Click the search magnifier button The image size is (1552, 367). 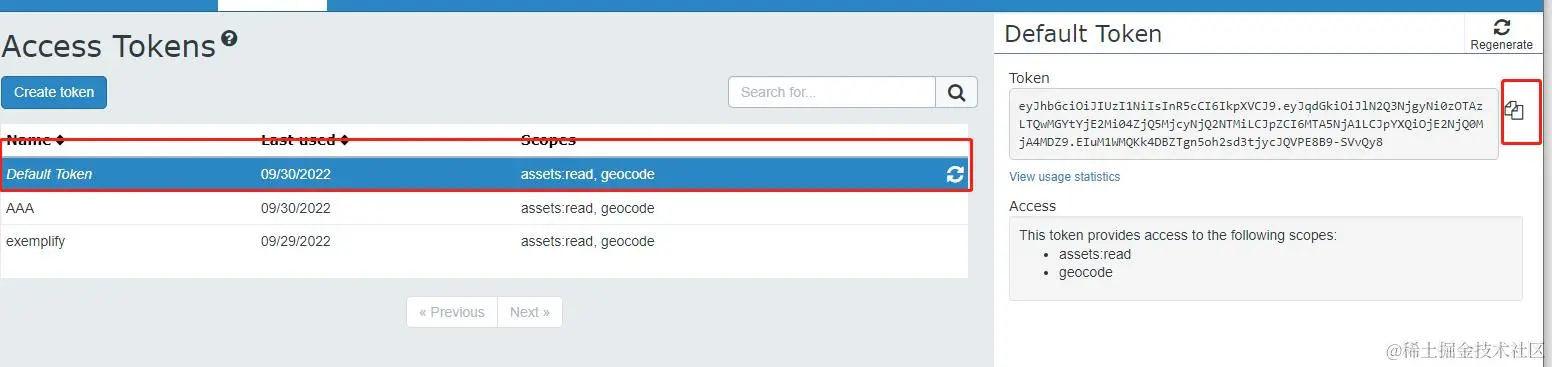click(x=956, y=92)
